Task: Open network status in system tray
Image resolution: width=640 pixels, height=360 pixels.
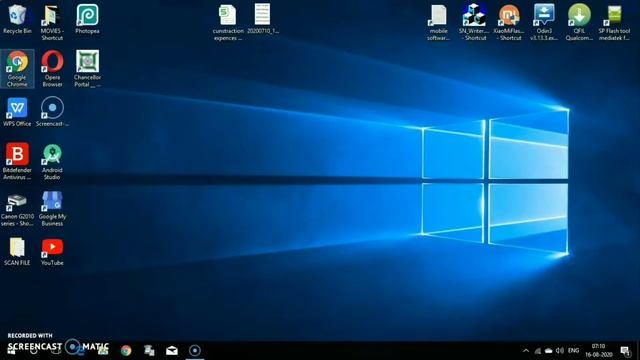Action: click(538, 351)
